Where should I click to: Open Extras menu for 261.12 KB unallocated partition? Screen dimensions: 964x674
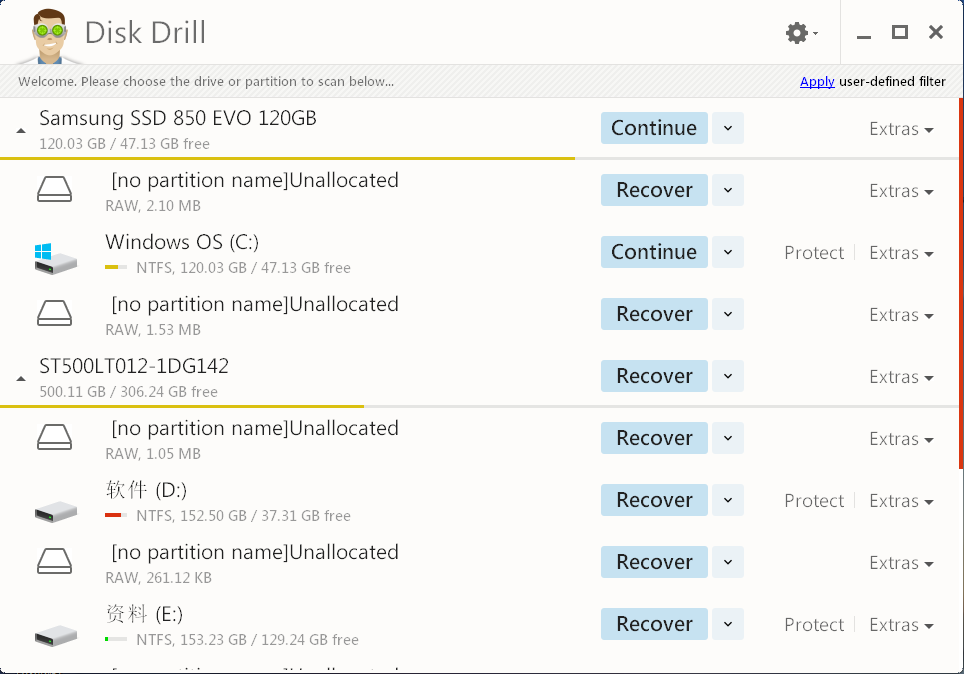coord(901,563)
